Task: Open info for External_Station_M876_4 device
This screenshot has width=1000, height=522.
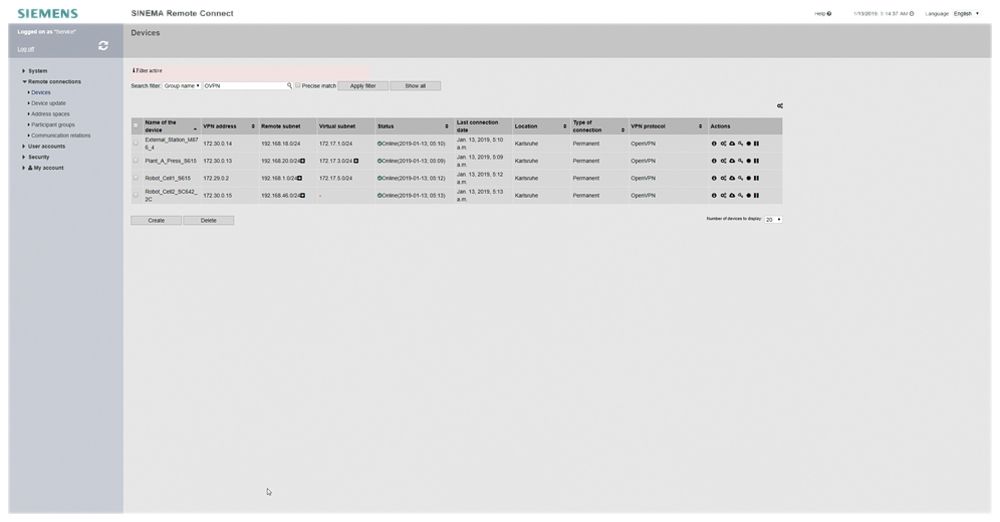Action: [714, 143]
